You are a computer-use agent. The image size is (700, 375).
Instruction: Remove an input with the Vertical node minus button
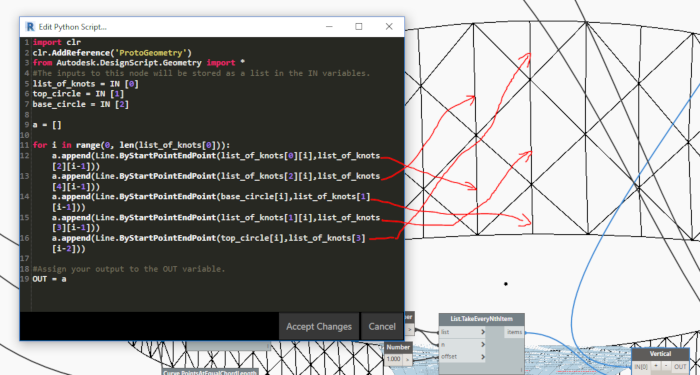click(666, 366)
